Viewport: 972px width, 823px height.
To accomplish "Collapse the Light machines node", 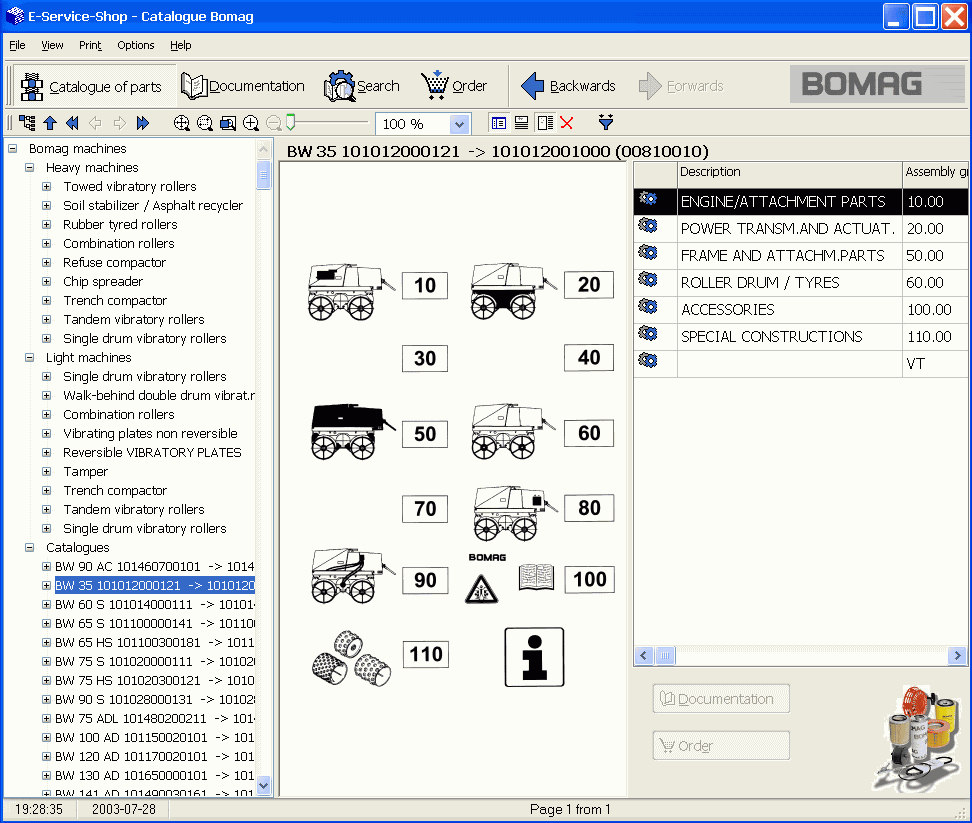I will point(29,358).
